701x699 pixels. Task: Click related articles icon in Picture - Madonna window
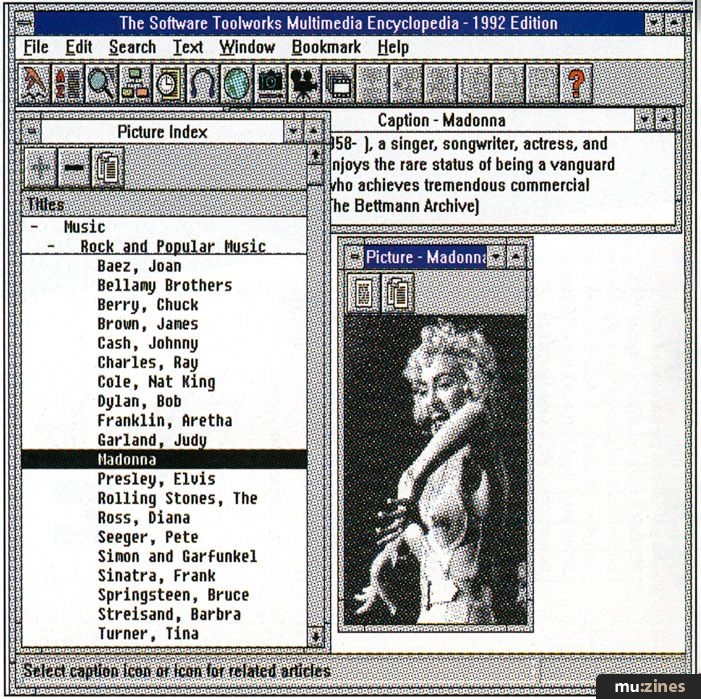[398, 293]
